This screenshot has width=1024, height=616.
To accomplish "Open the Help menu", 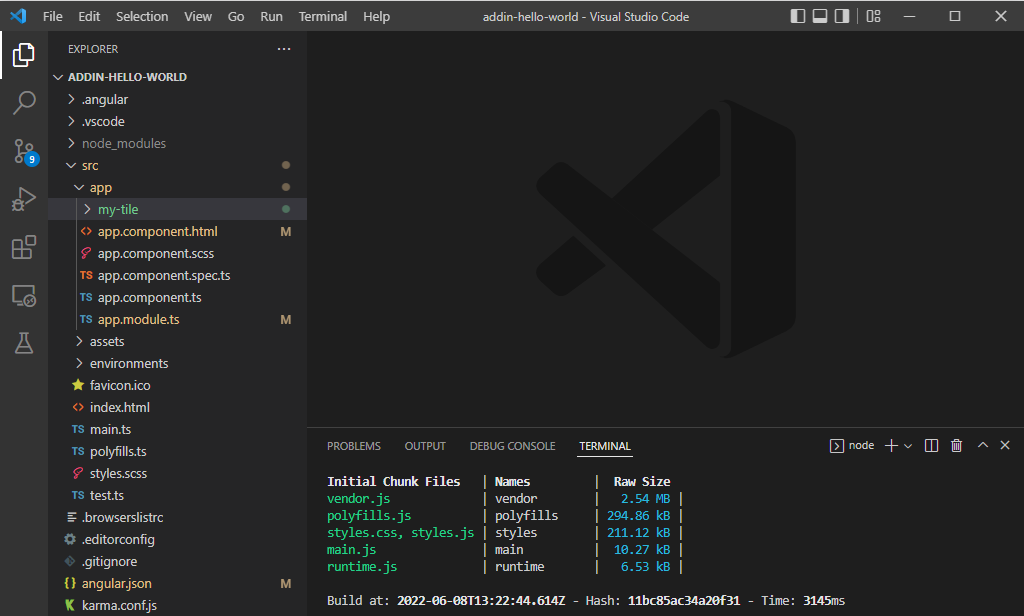I will (376, 16).
